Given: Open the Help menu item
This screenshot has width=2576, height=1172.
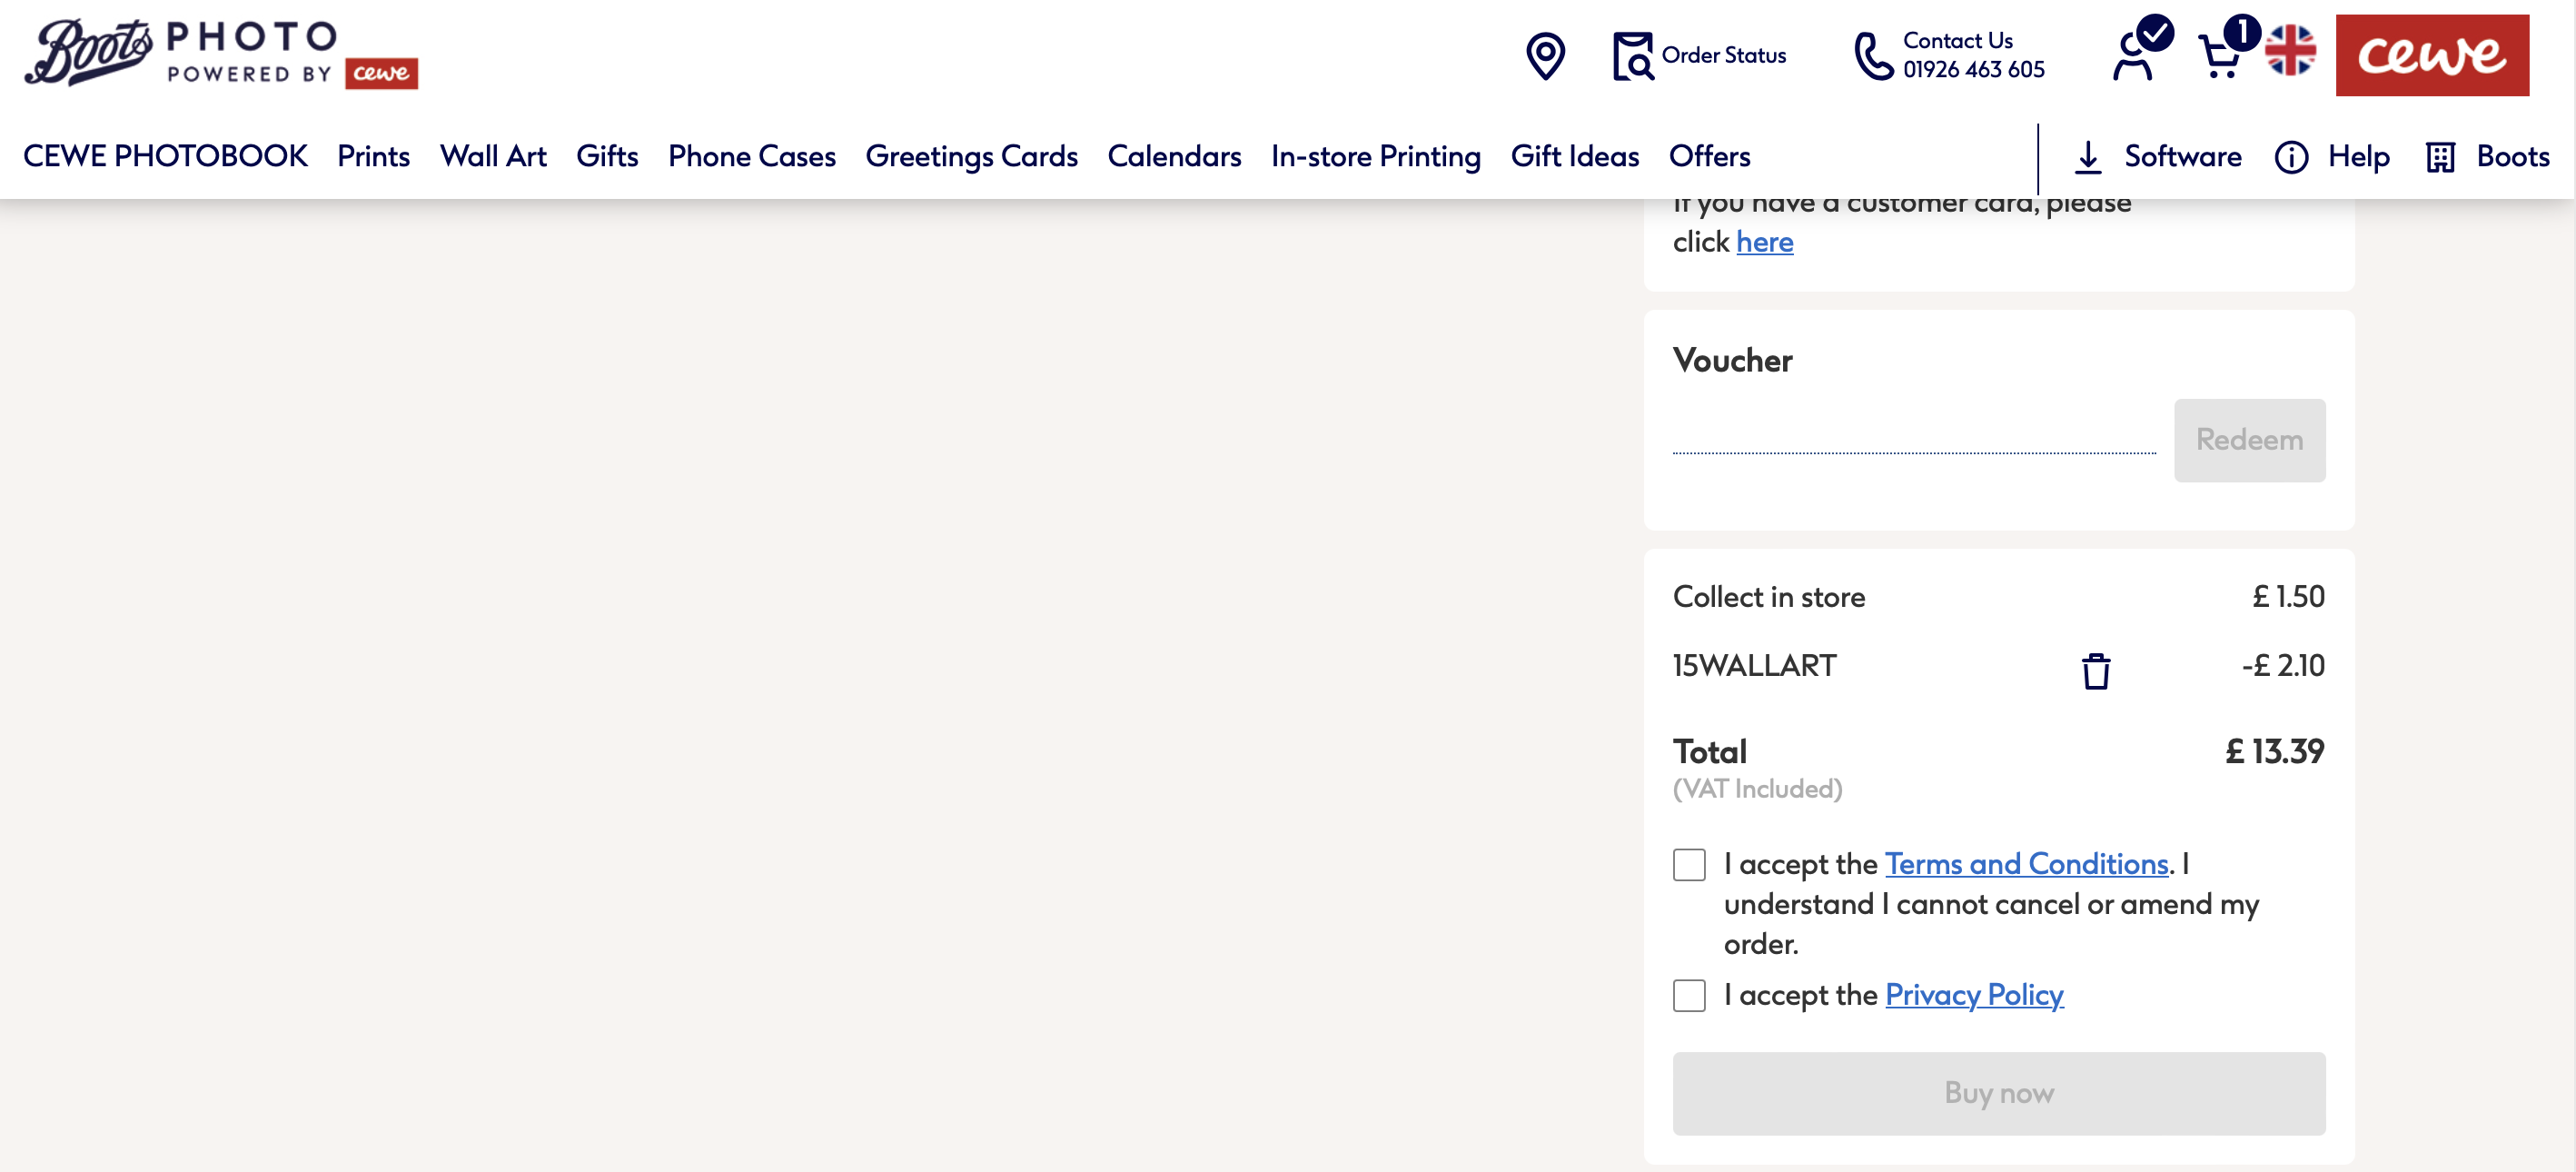Looking at the screenshot, I should (x=2357, y=157).
